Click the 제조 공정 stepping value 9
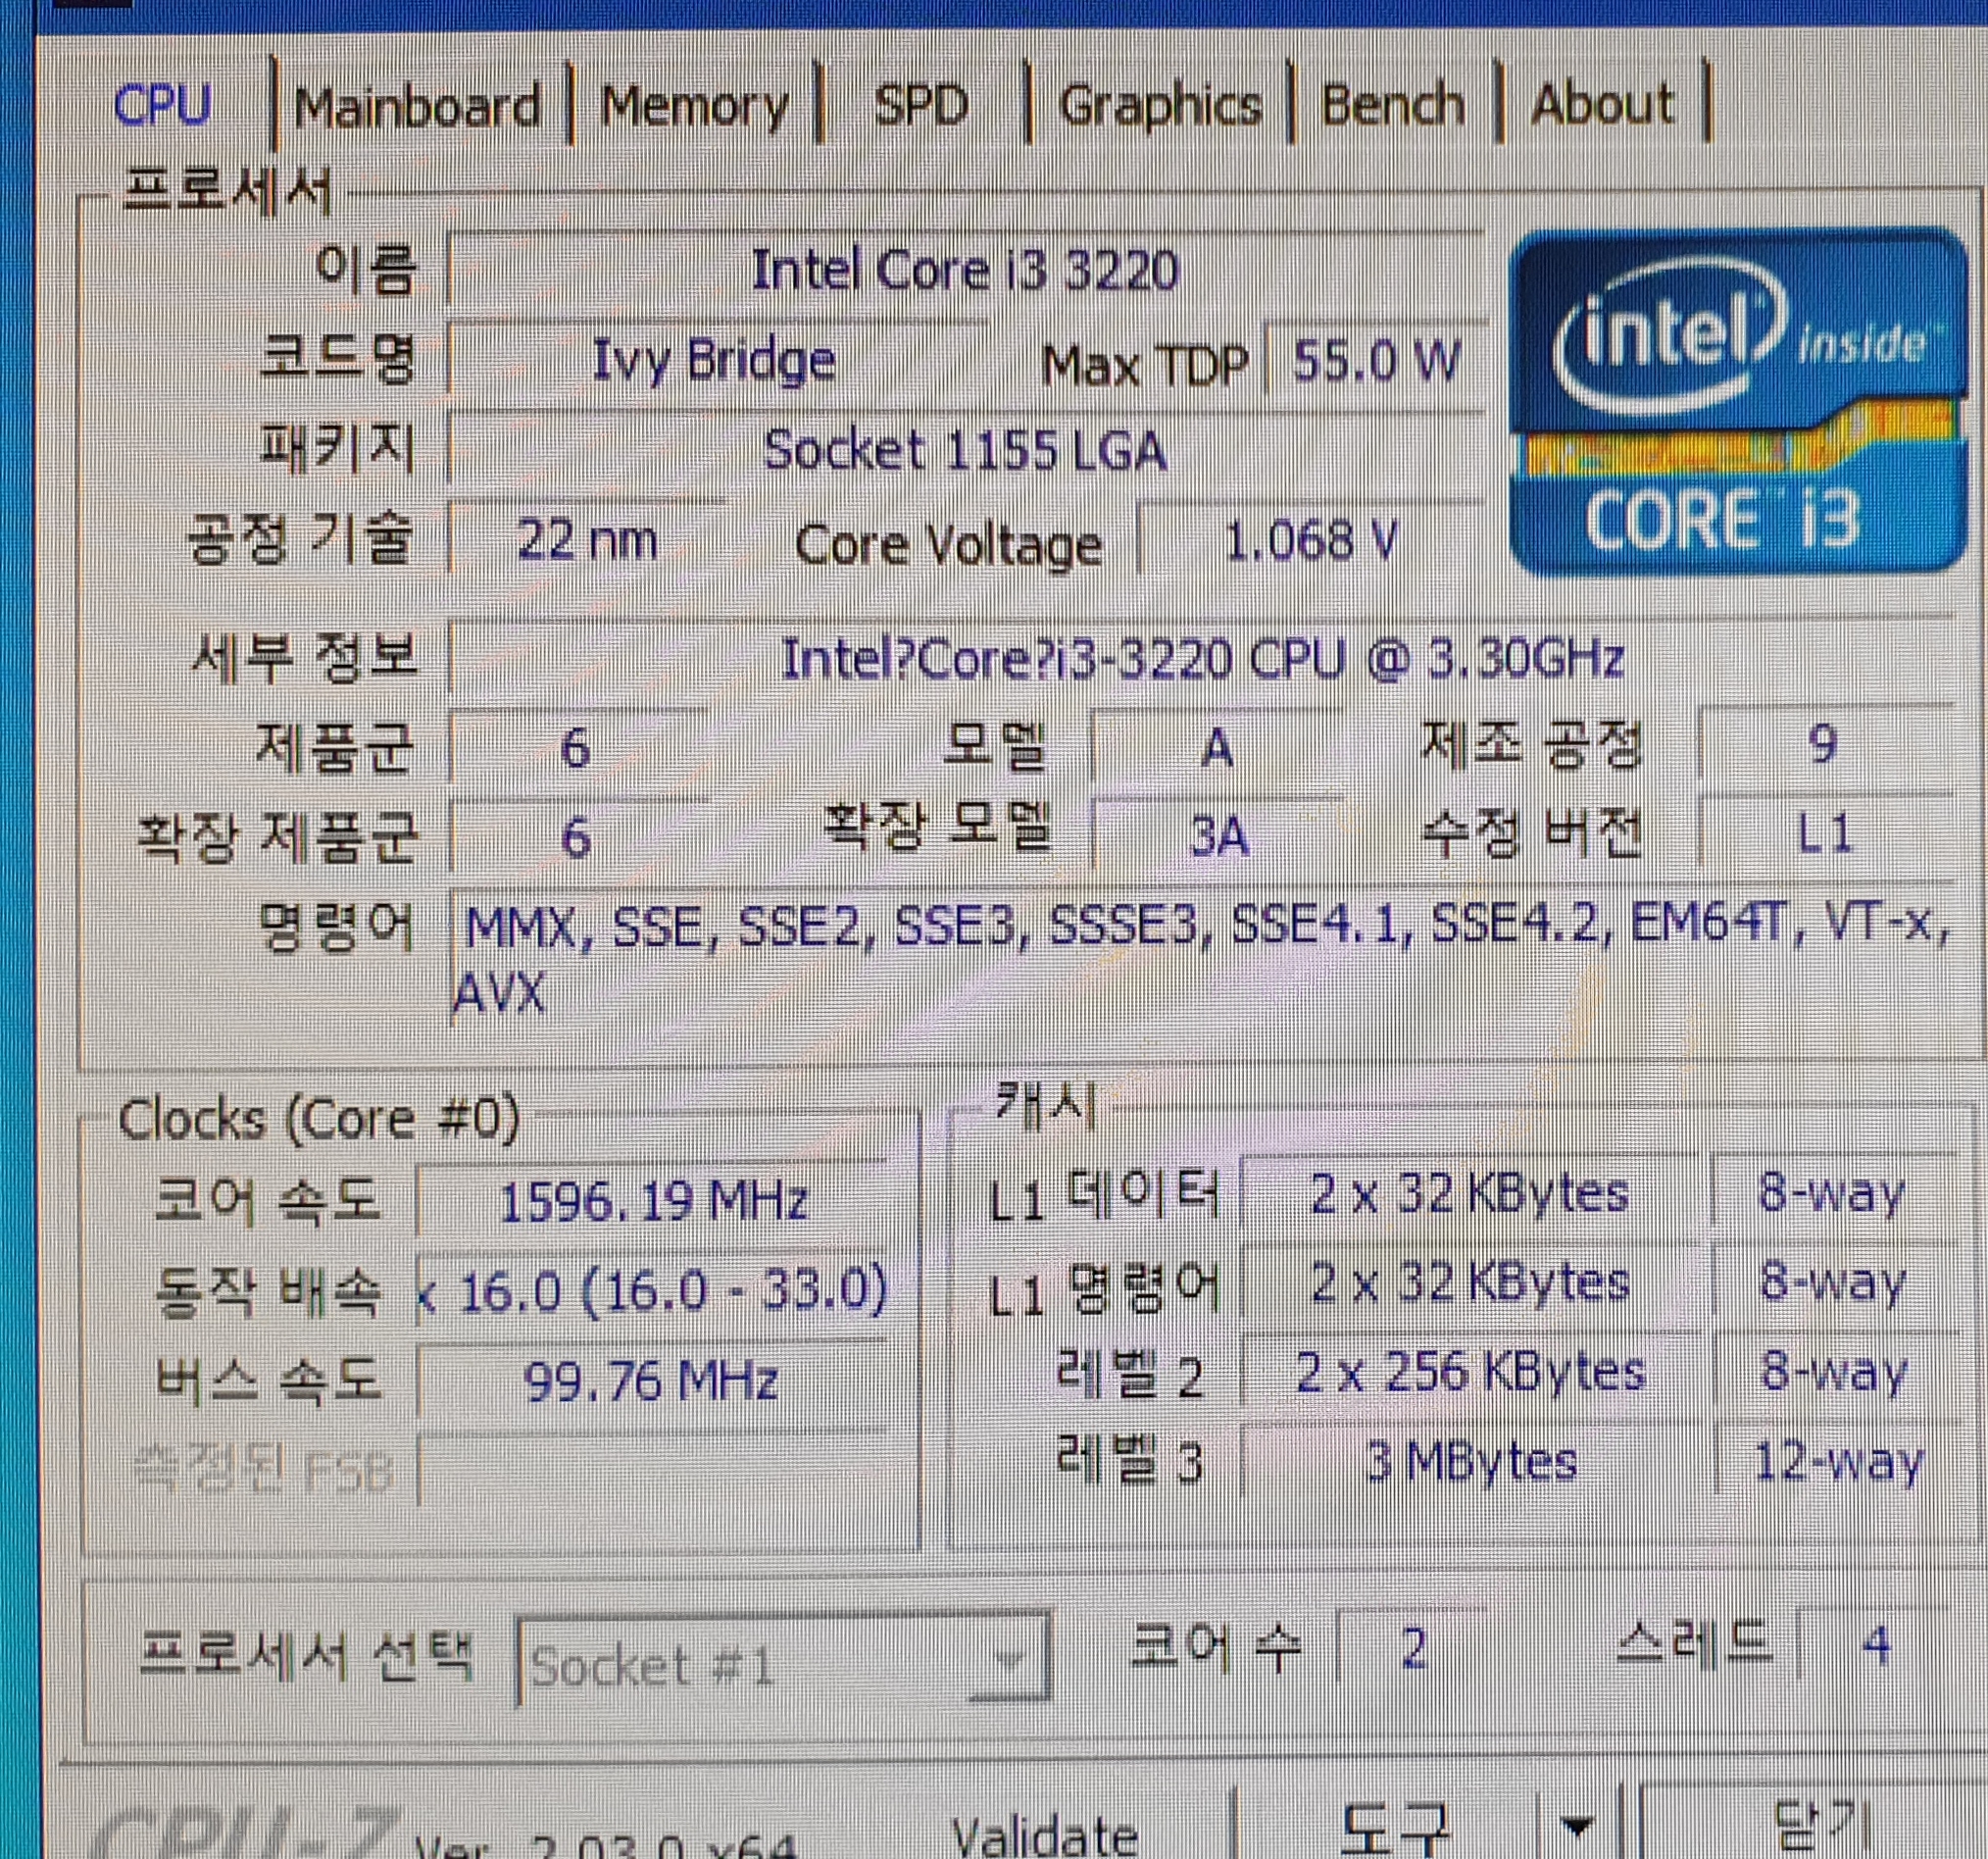This screenshot has width=1988, height=1859. tap(1824, 744)
